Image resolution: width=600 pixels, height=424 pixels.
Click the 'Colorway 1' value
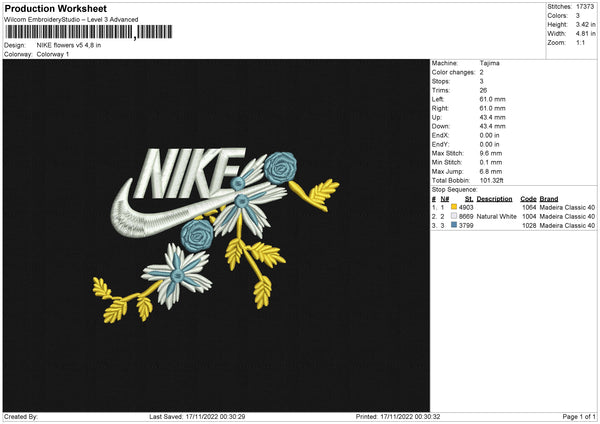pos(53,54)
